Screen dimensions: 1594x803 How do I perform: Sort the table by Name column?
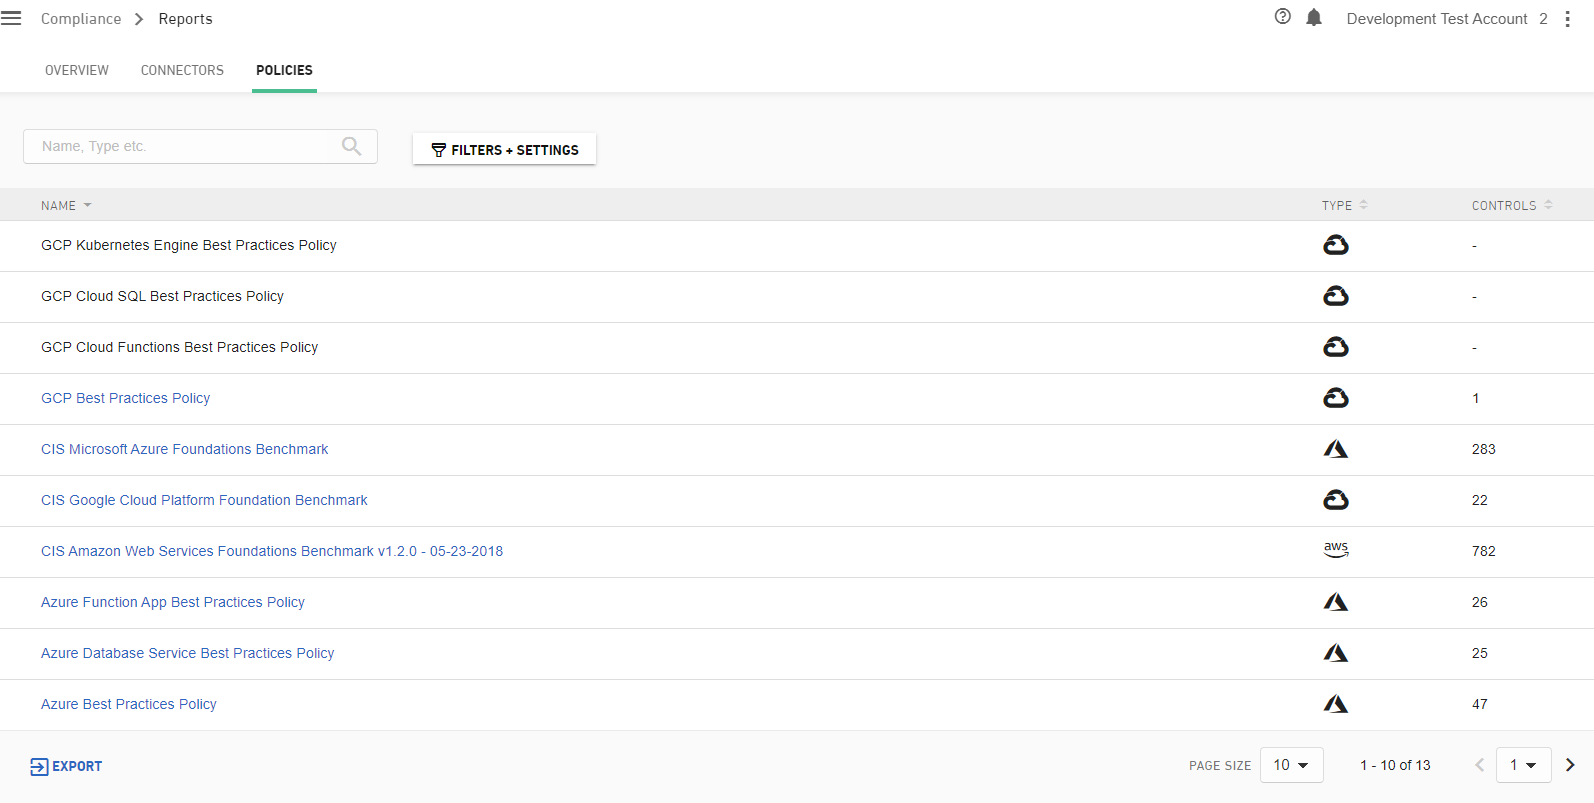click(59, 205)
